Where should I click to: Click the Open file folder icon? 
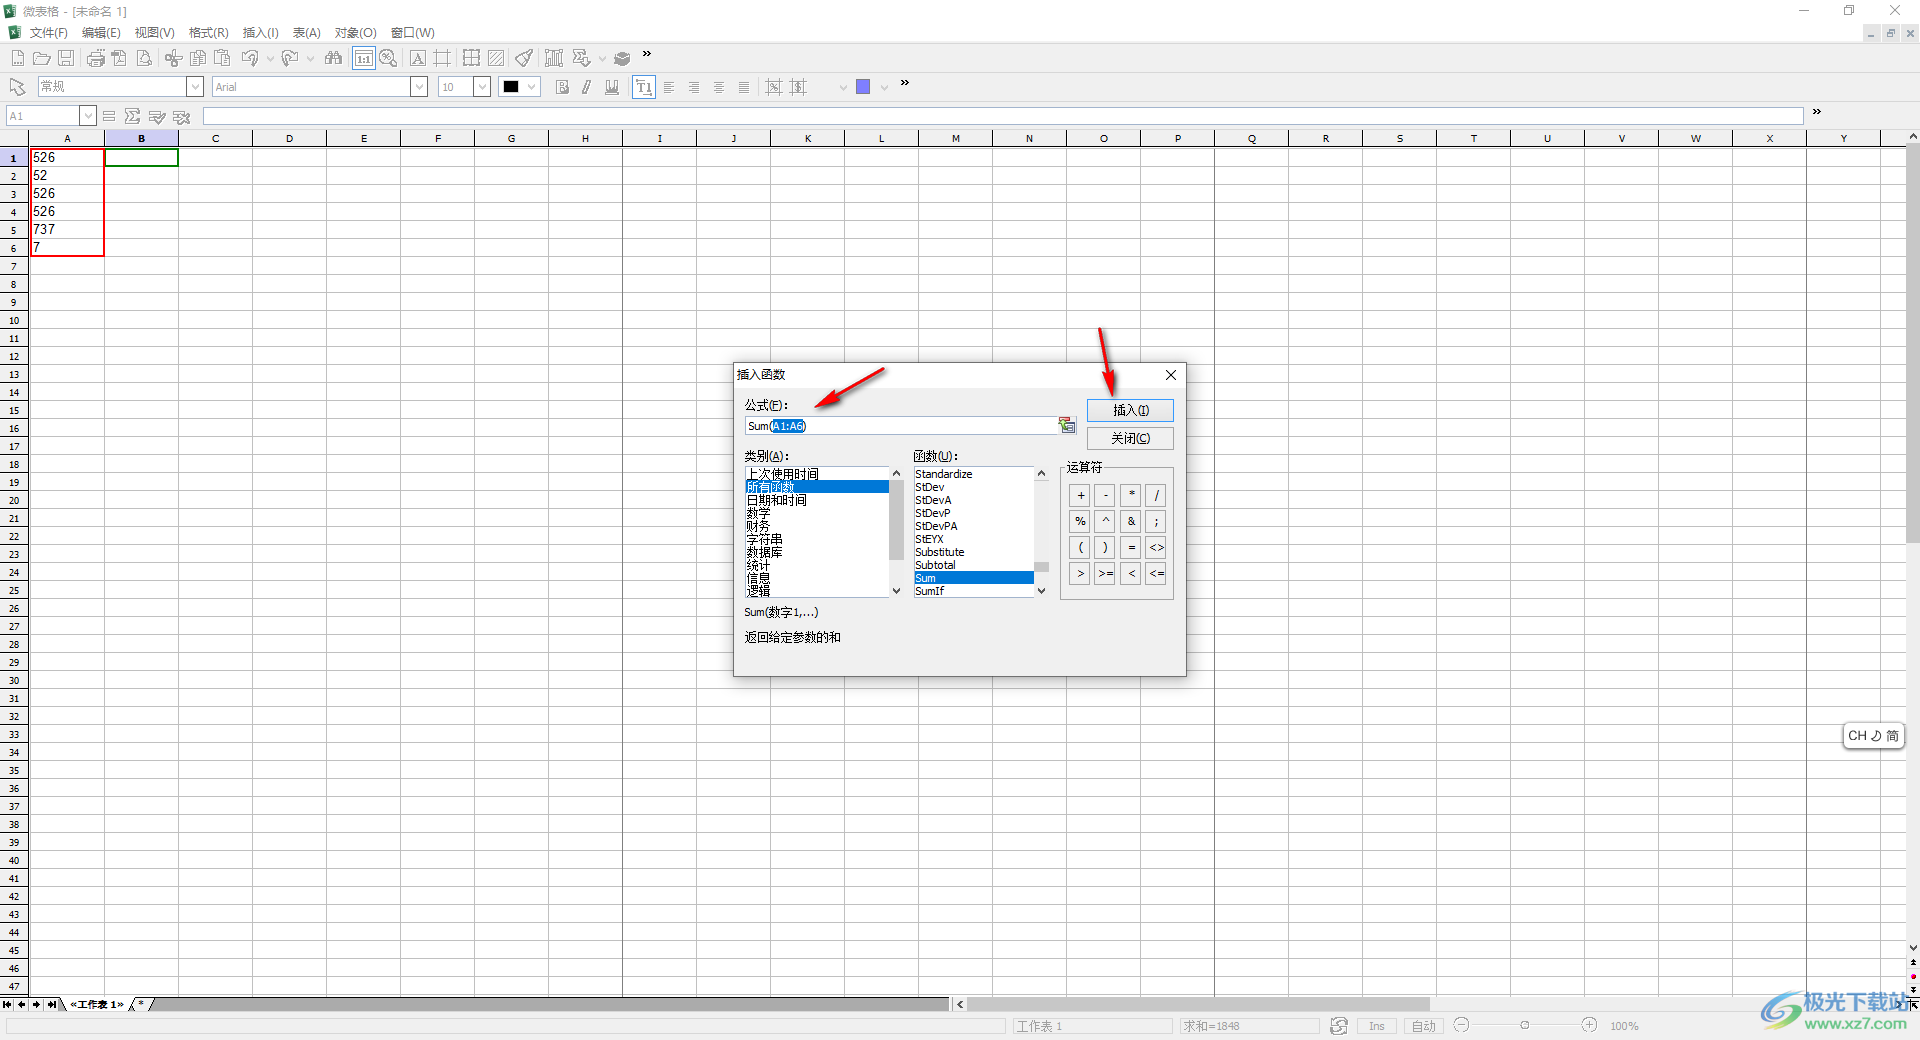[x=42, y=58]
